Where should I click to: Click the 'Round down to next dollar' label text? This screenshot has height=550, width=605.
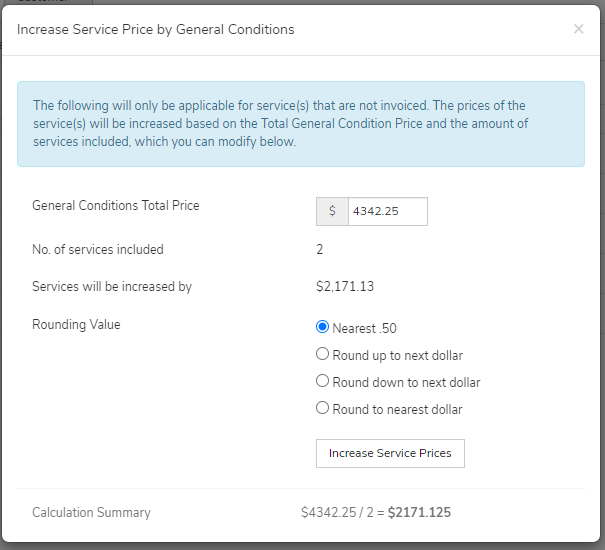coord(406,382)
